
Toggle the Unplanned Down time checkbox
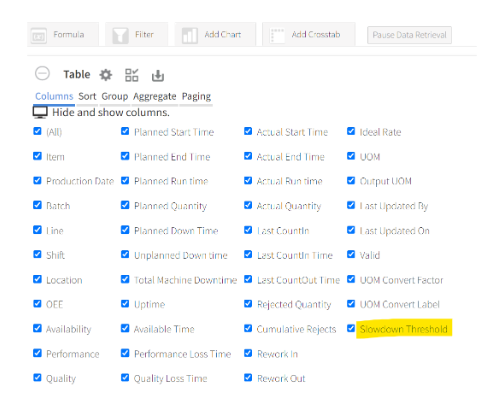(125, 254)
